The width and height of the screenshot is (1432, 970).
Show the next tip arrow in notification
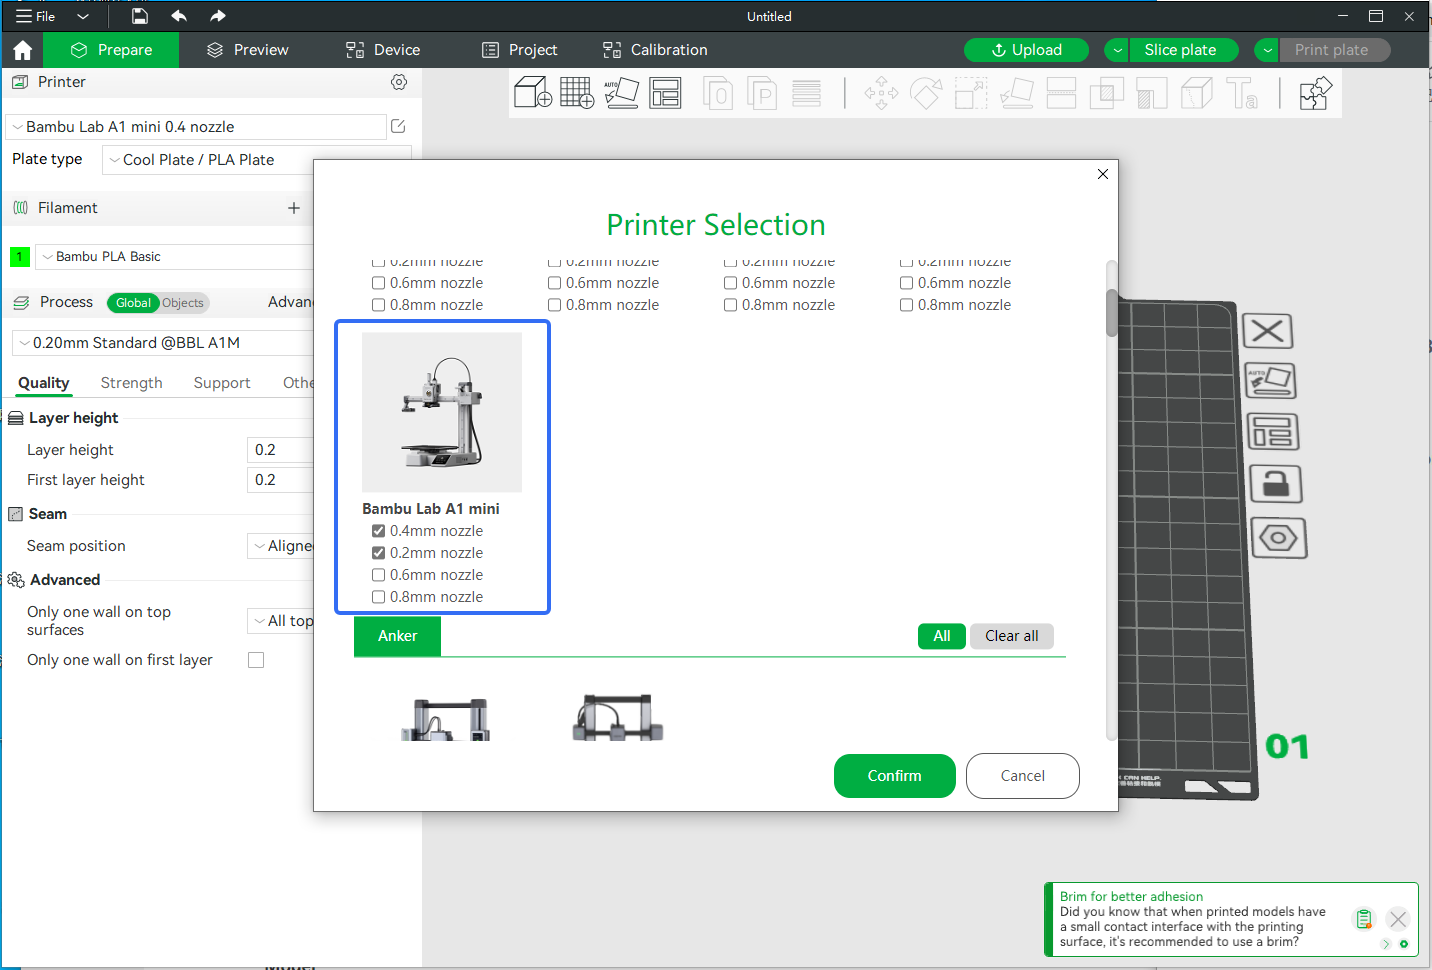(x=1386, y=944)
